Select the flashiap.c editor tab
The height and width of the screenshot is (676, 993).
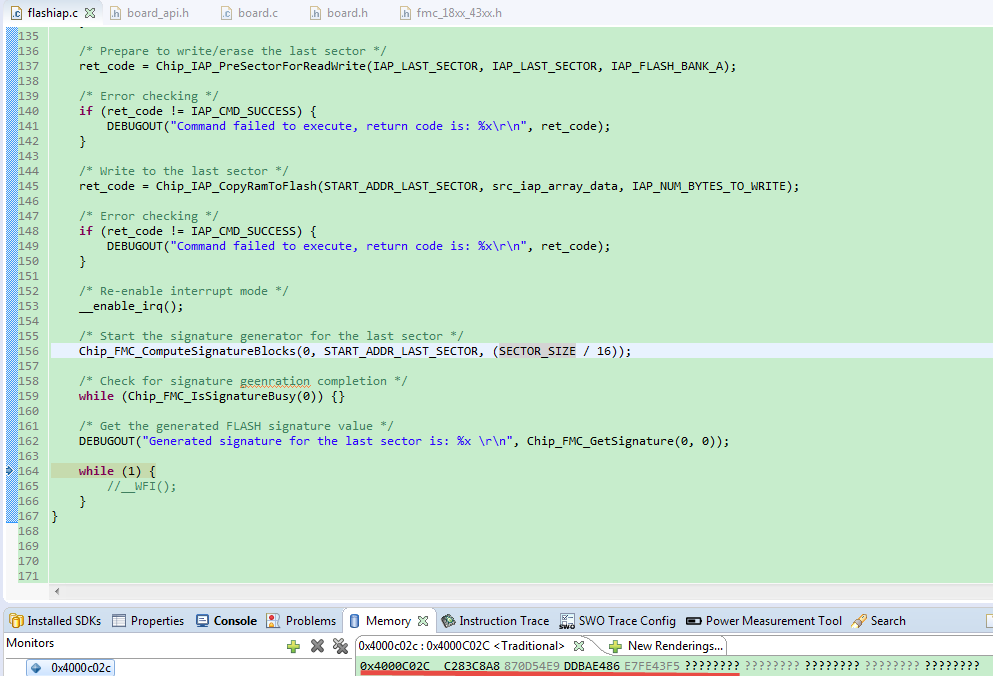[53, 13]
